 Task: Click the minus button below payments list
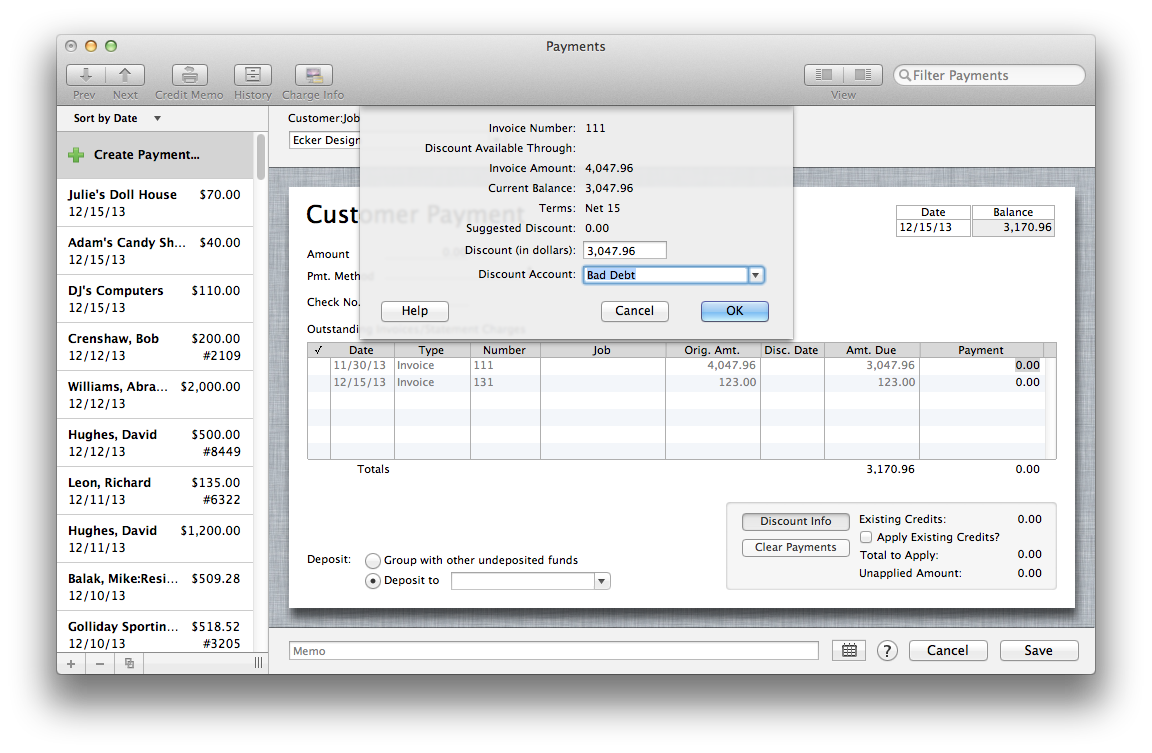tap(100, 663)
